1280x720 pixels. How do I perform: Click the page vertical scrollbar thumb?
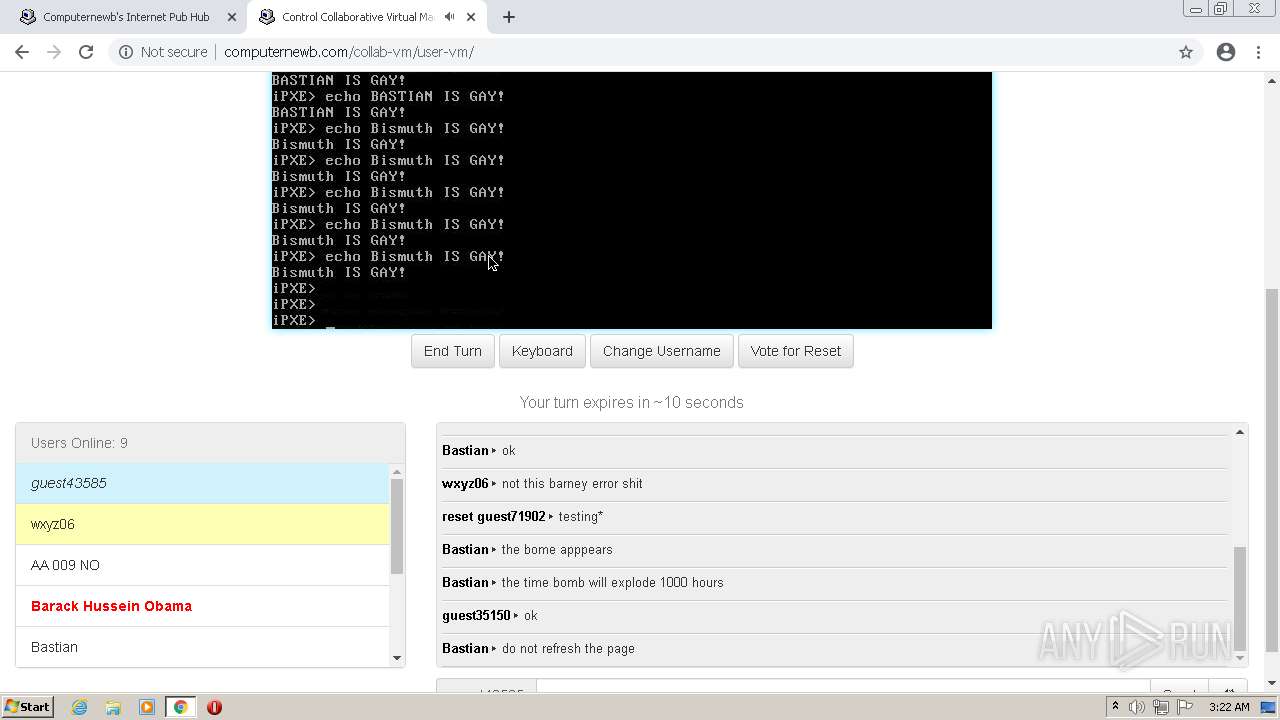click(x=1272, y=470)
